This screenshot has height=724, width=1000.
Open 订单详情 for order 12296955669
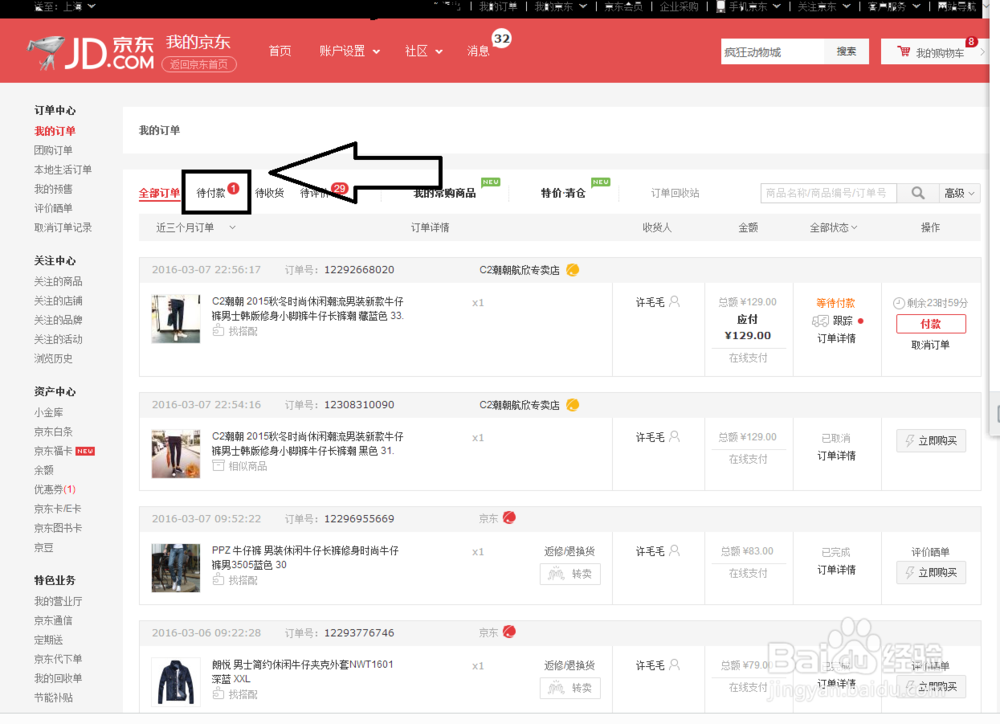836,570
